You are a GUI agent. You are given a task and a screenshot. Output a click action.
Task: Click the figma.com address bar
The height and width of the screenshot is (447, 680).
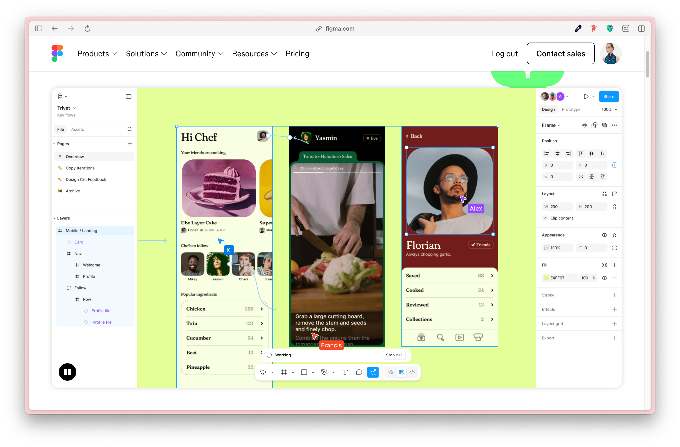point(335,28)
